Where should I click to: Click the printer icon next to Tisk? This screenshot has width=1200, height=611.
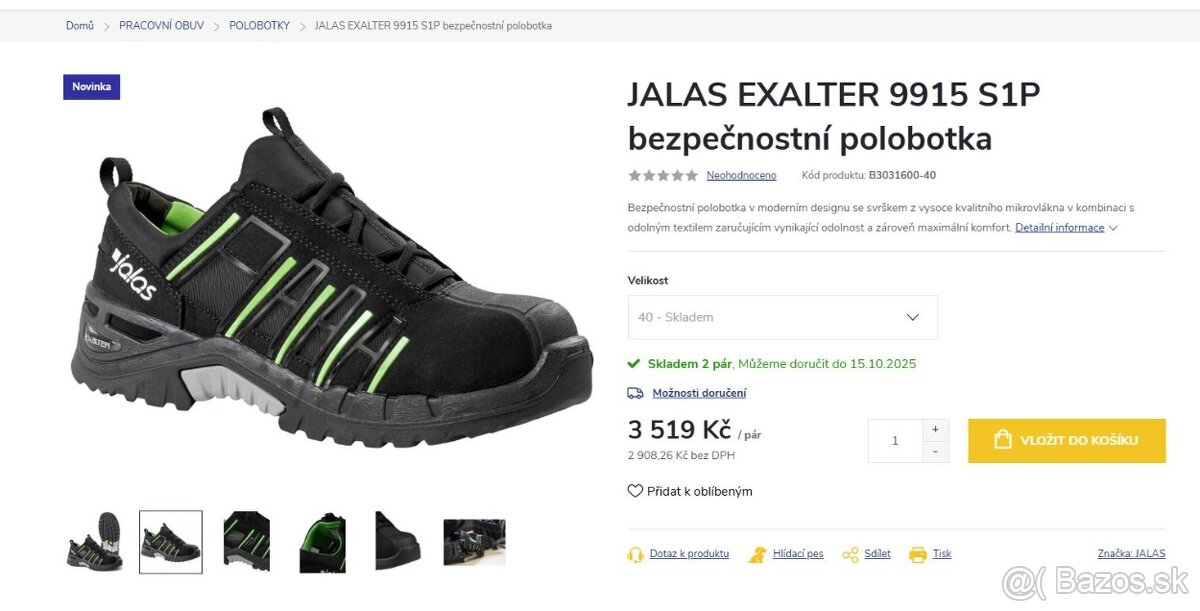(918, 554)
